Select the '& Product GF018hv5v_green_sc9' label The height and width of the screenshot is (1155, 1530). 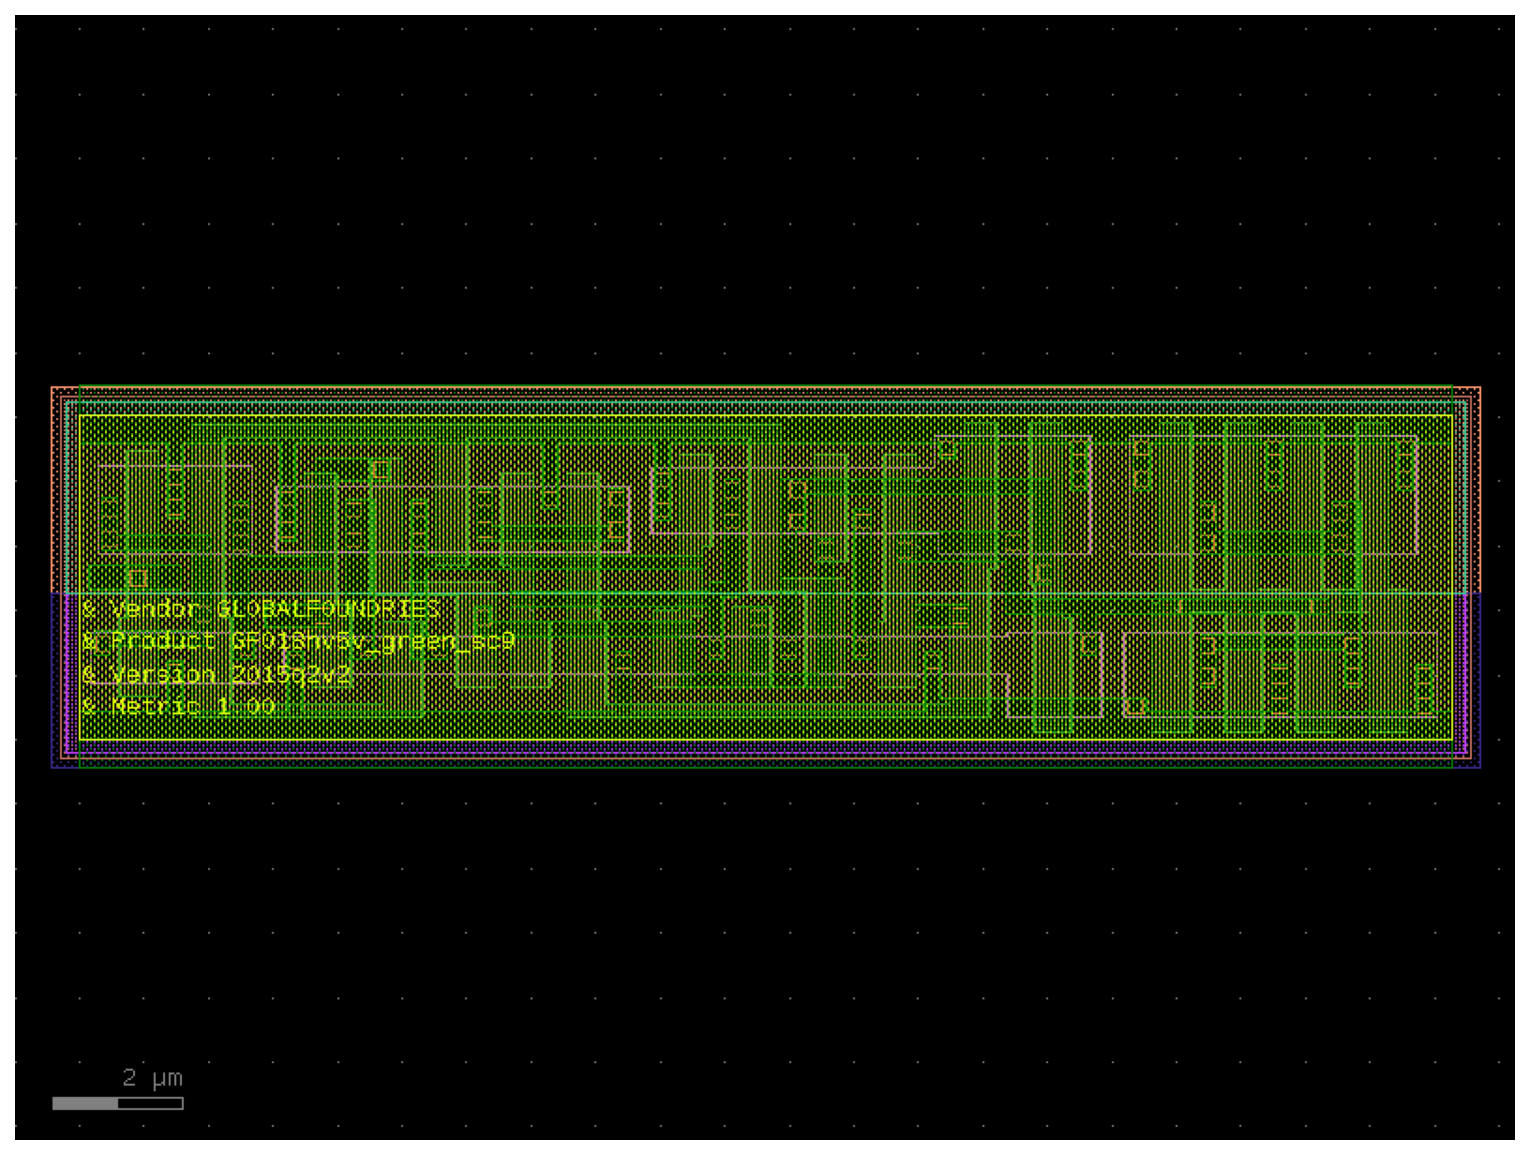click(x=298, y=641)
